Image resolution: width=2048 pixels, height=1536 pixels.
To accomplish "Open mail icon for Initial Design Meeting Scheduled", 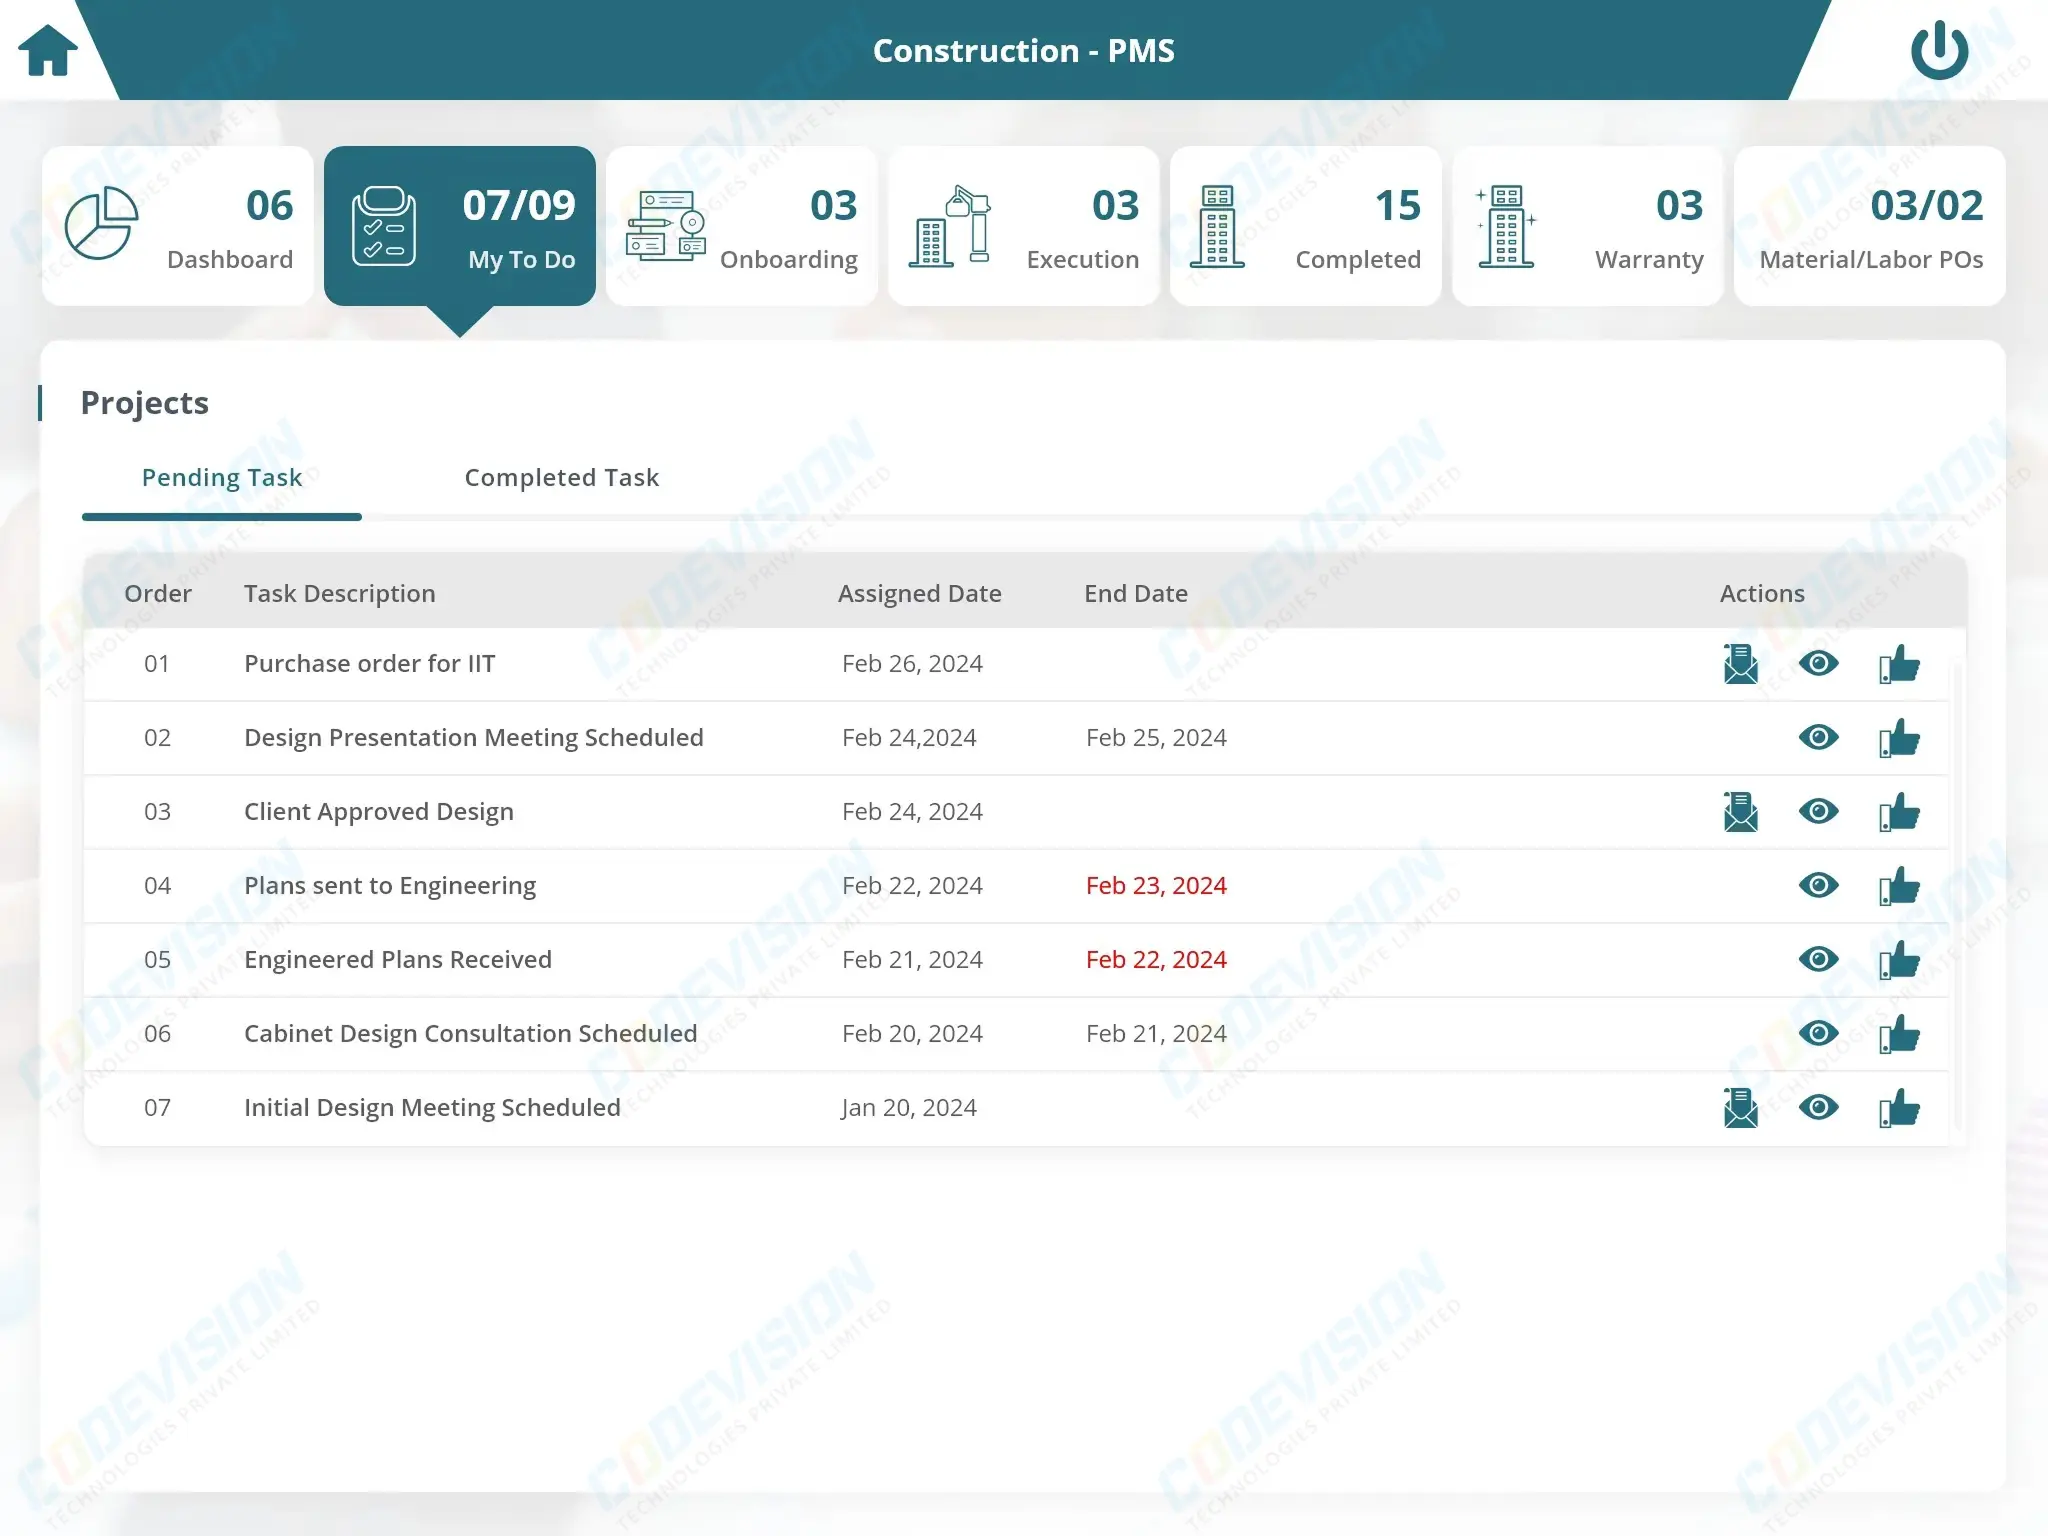I will [1741, 1108].
